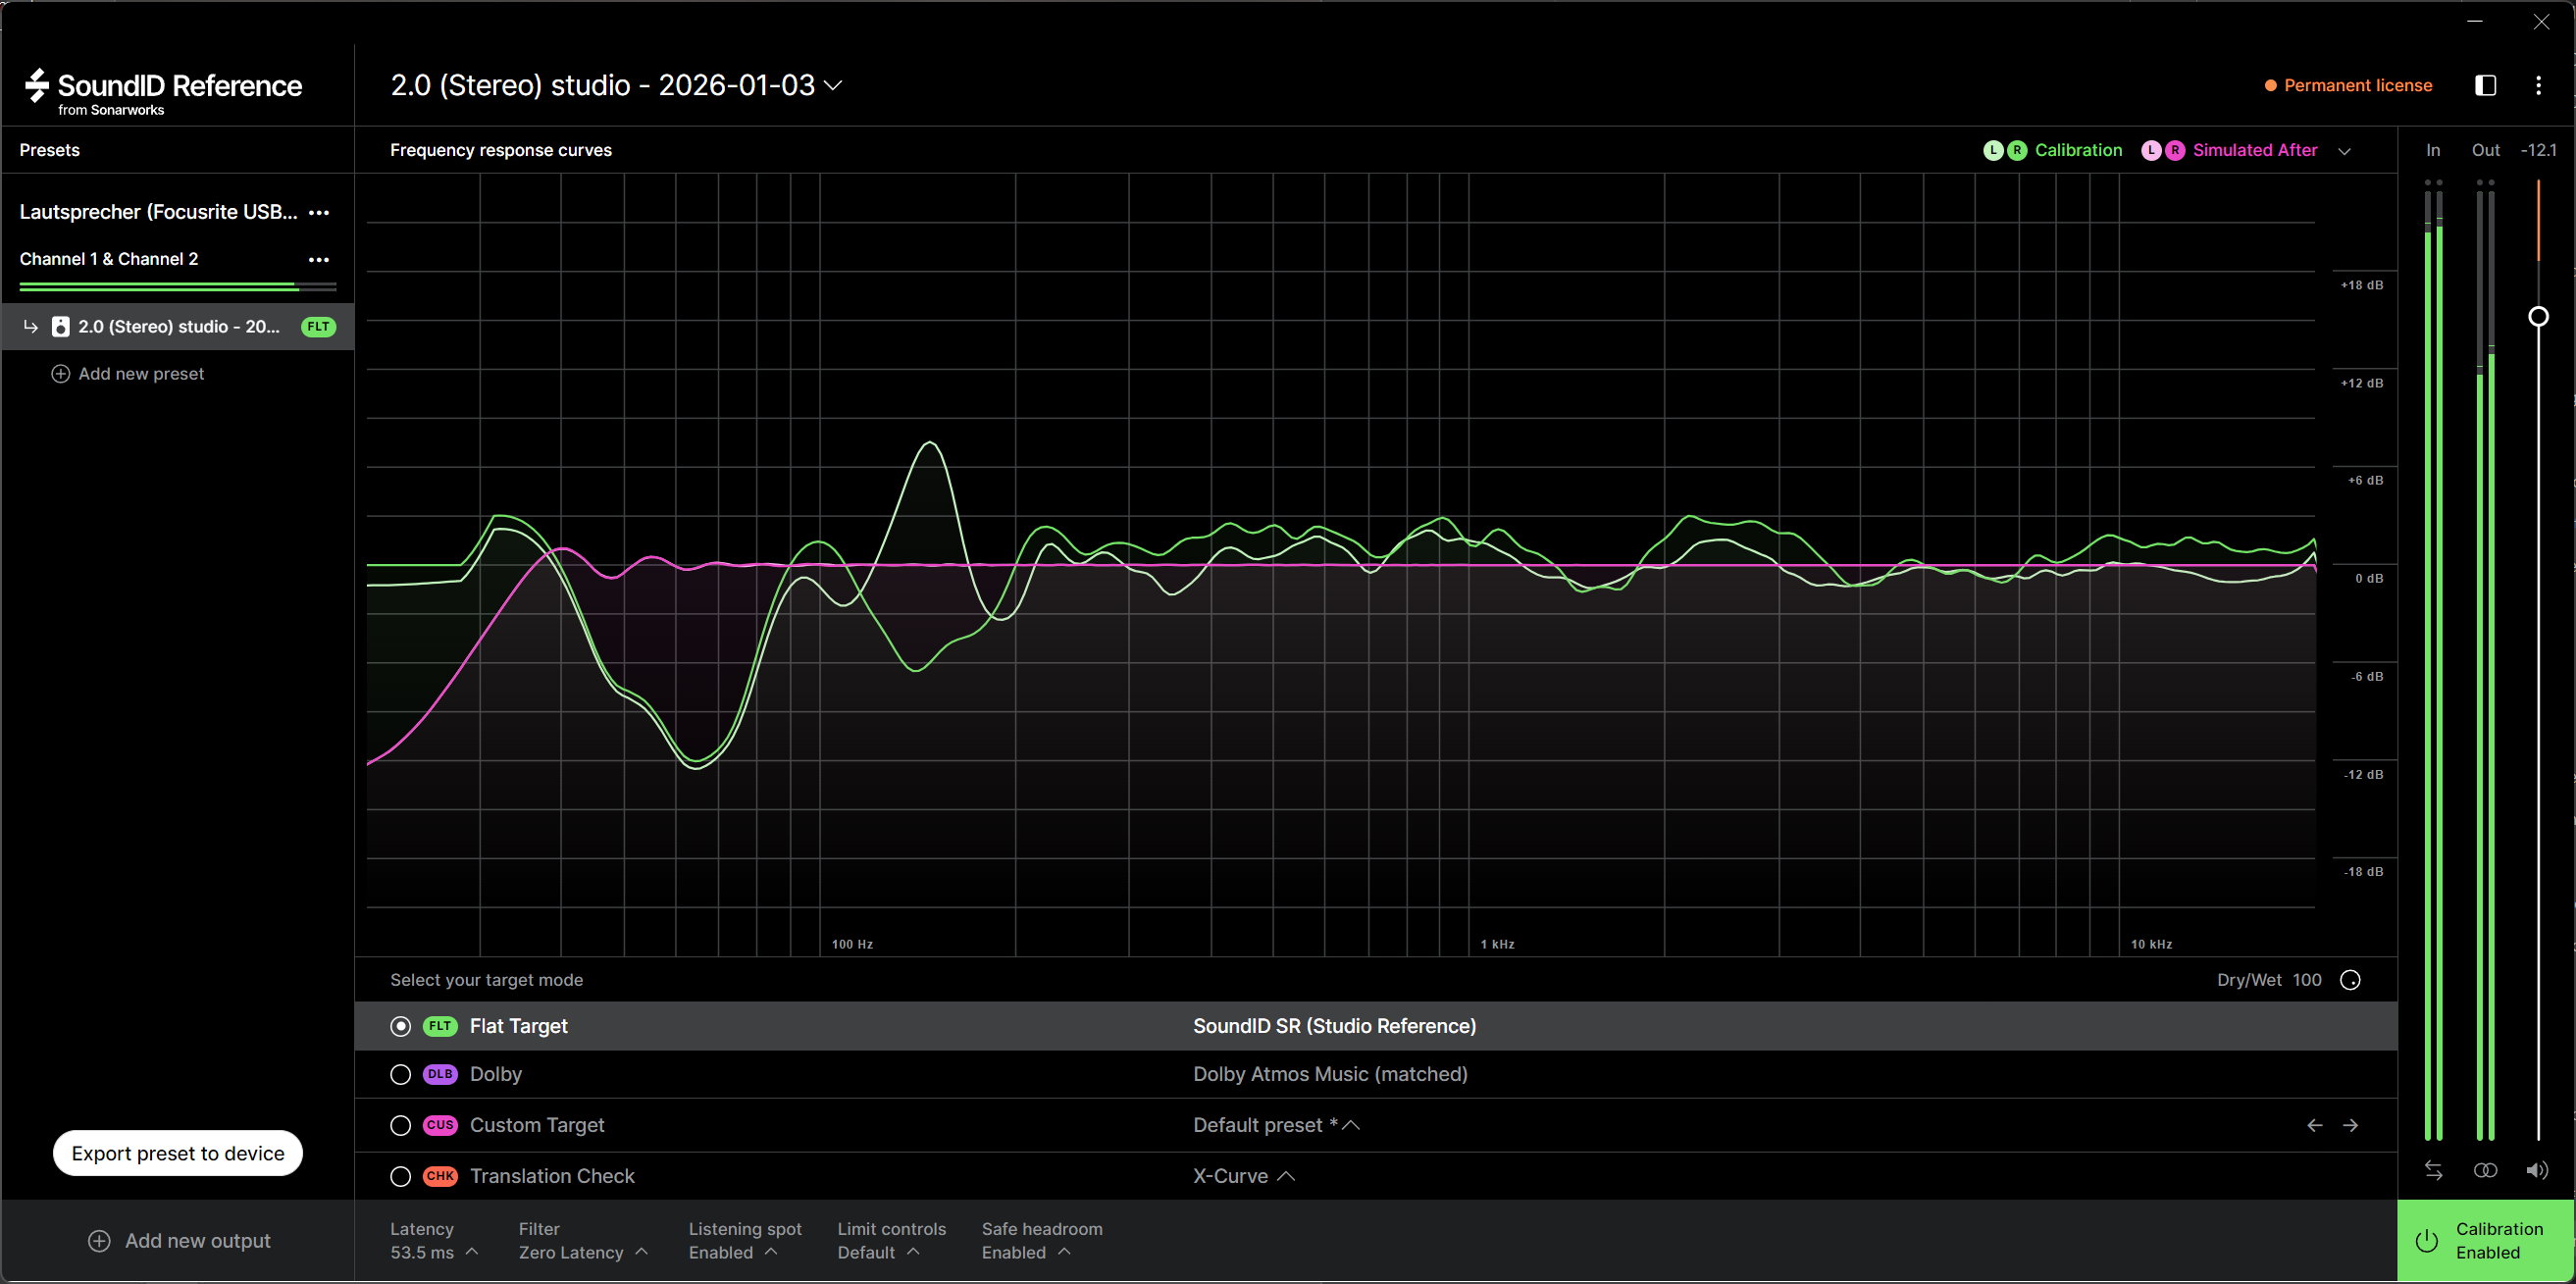Open options for Lautsprecher Focusrite output
2576x1284 pixels.
(x=319, y=212)
